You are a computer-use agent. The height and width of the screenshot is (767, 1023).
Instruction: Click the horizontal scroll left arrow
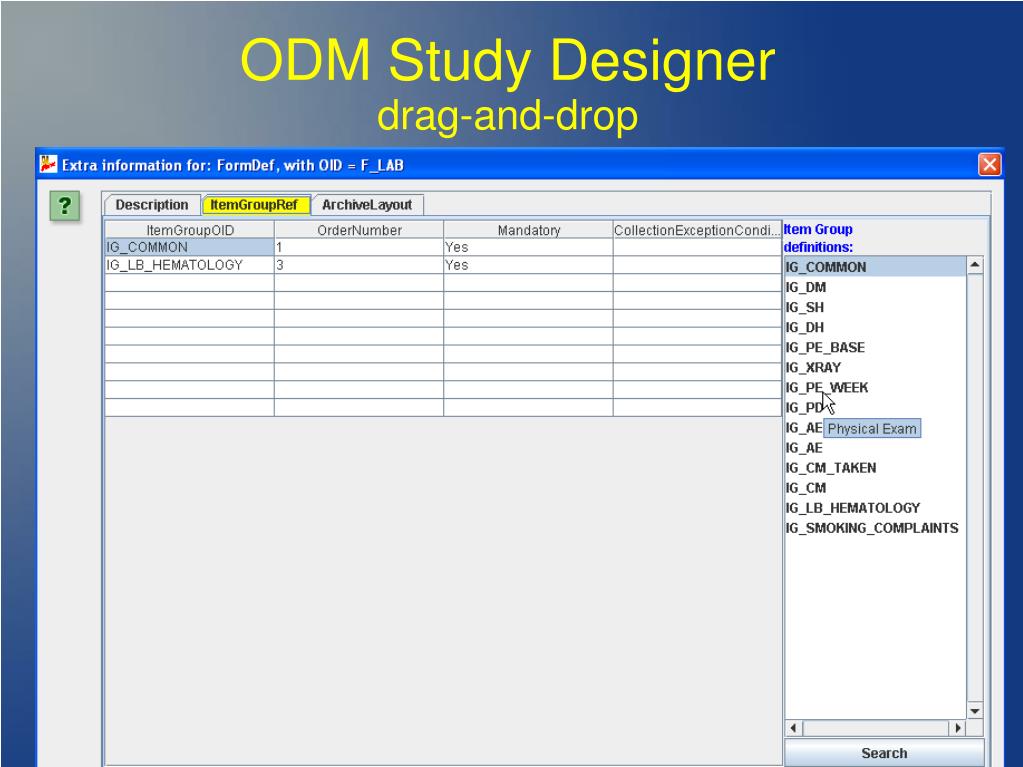pos(793,728)
